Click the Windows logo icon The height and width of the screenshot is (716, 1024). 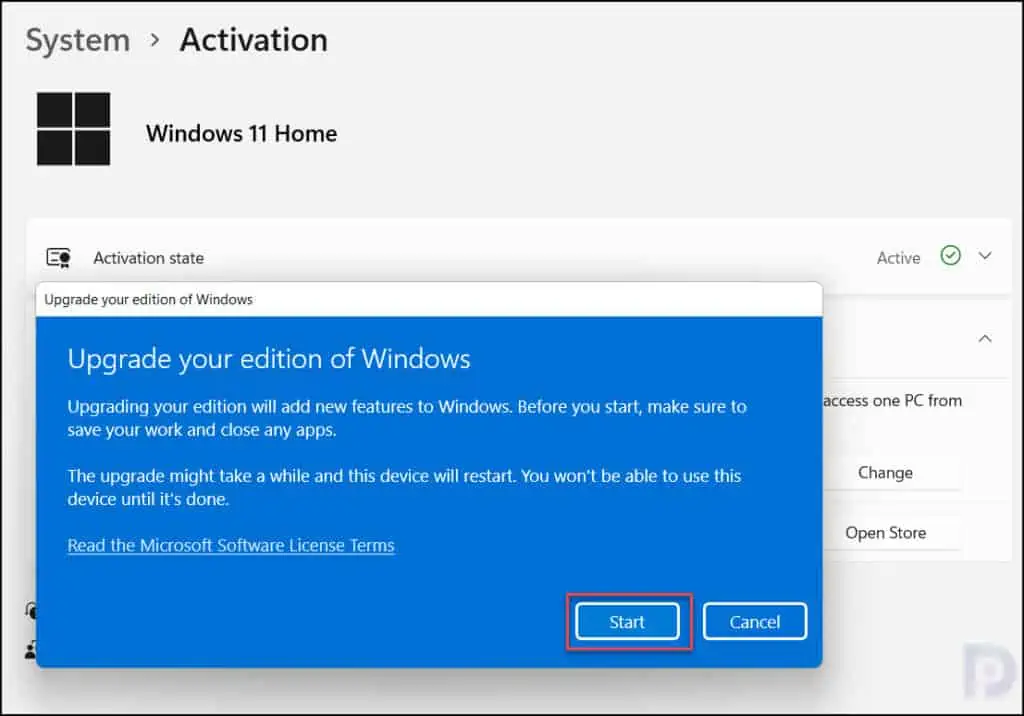pyautogui.click(x=74, y=129)
